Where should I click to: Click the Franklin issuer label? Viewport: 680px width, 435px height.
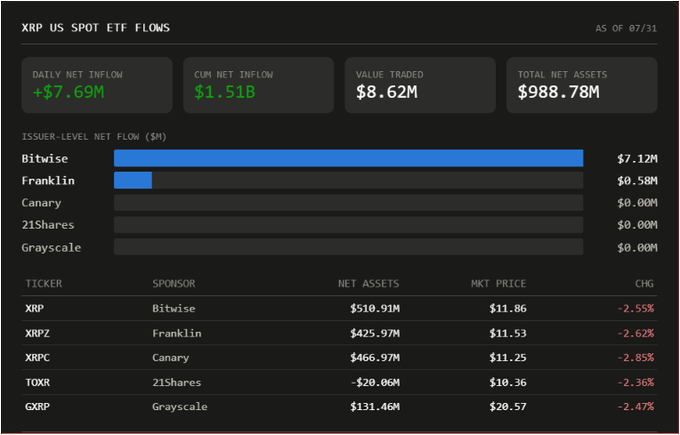coord(48,180)
